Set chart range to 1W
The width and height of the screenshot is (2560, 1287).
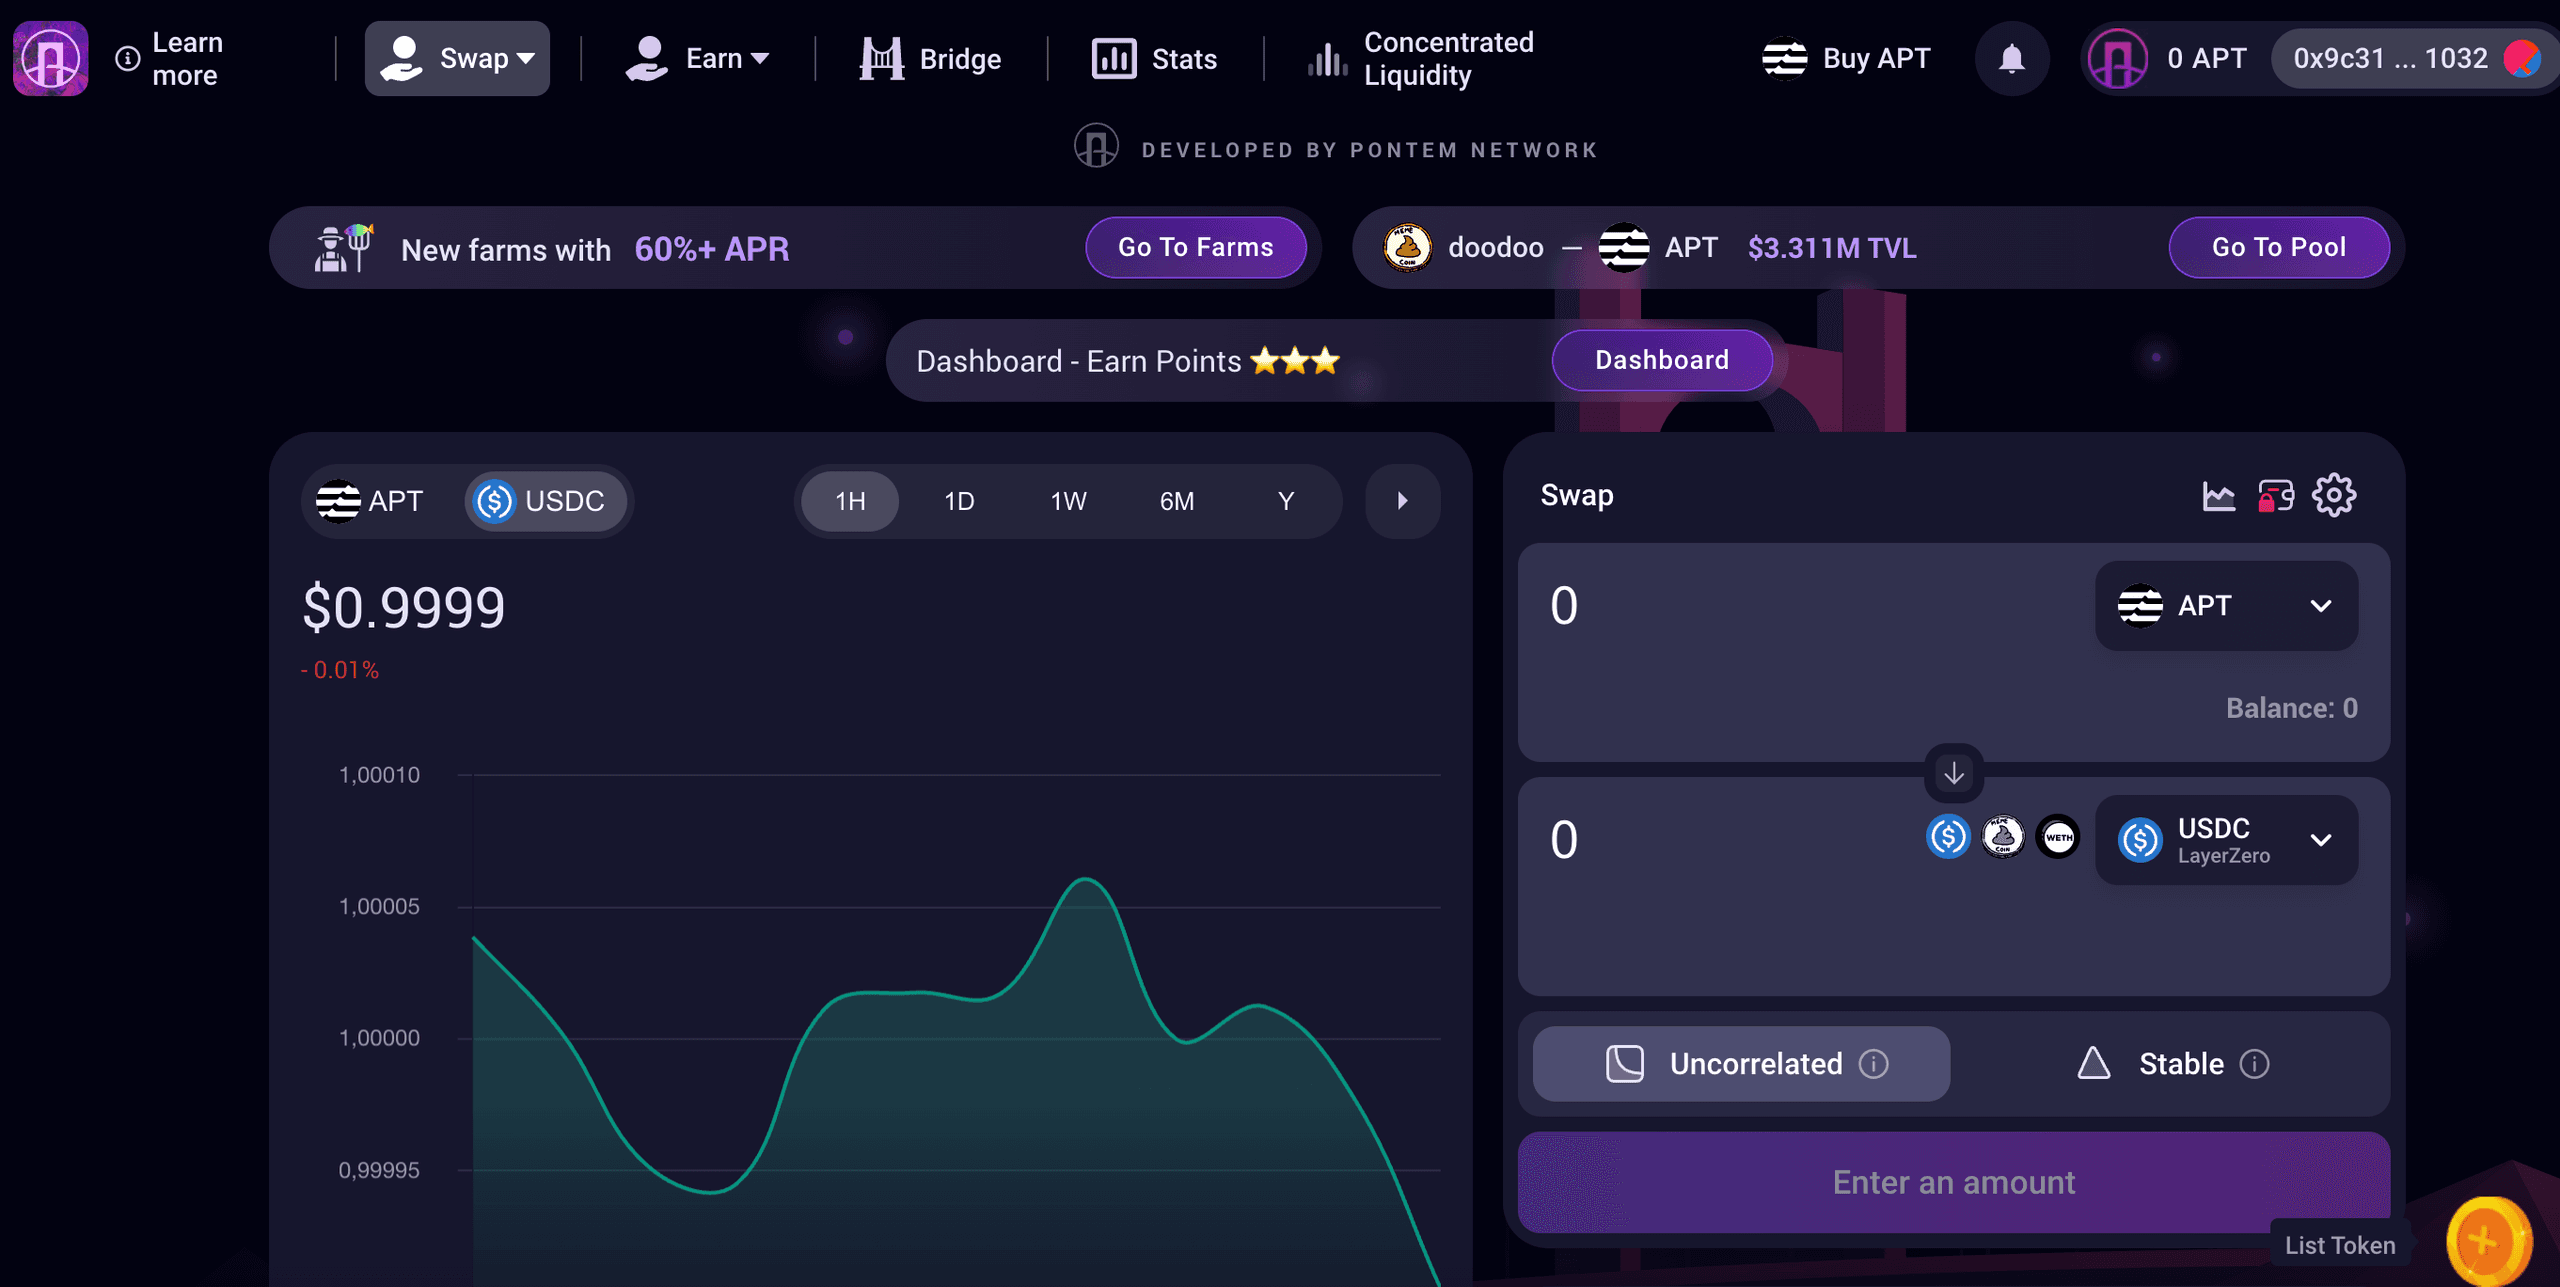1068,501
